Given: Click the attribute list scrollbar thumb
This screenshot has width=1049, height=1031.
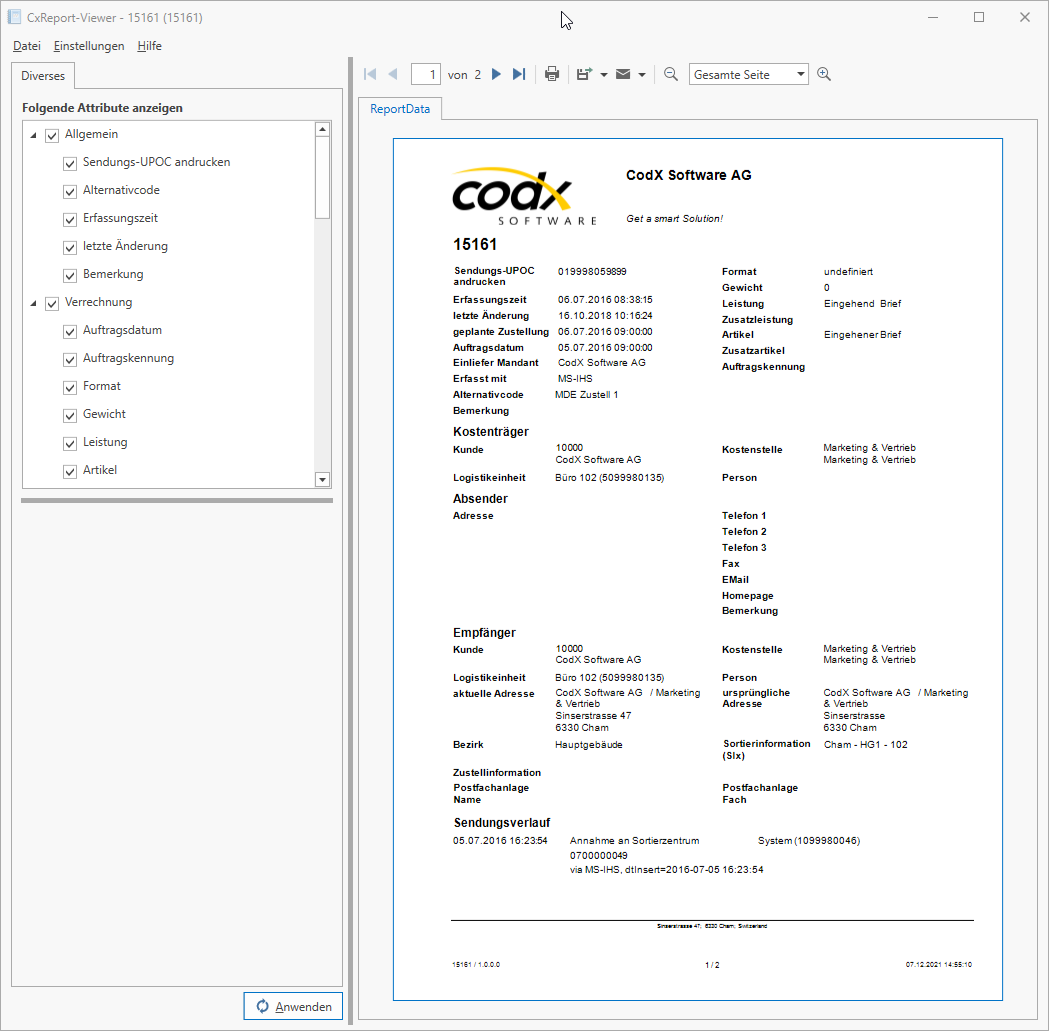Looking at the screenshot, I should point(322,178).
